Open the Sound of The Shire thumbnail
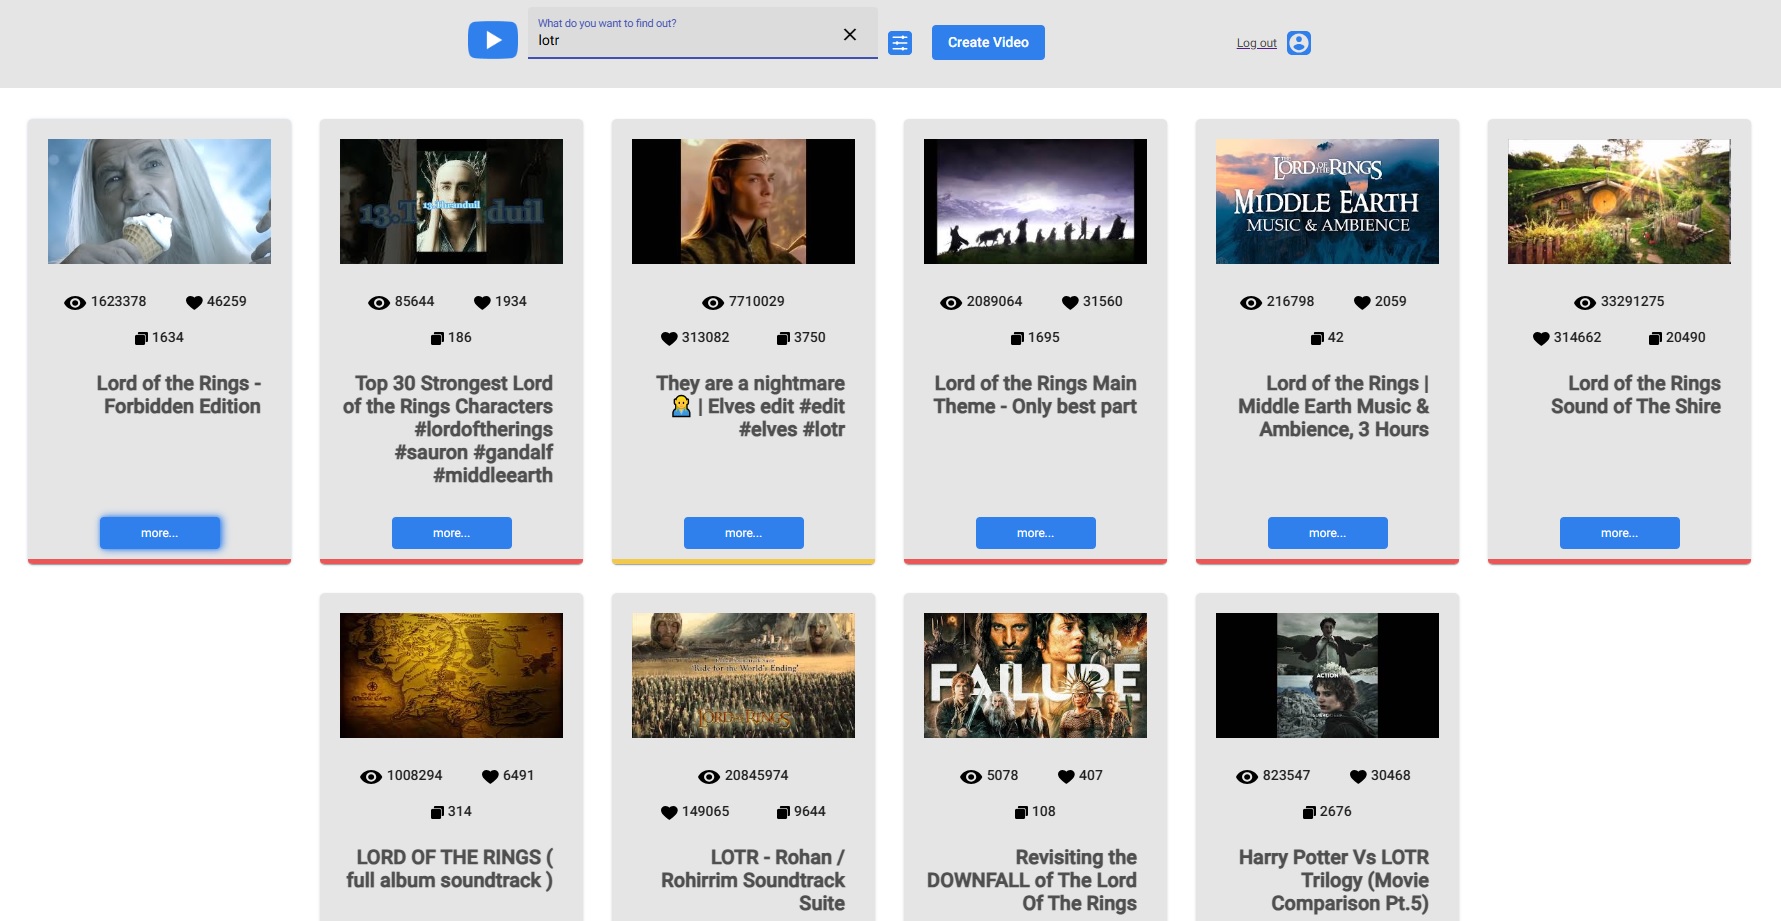The height and width of the screenshot is (921, 1781). (x=1618, y=201)
